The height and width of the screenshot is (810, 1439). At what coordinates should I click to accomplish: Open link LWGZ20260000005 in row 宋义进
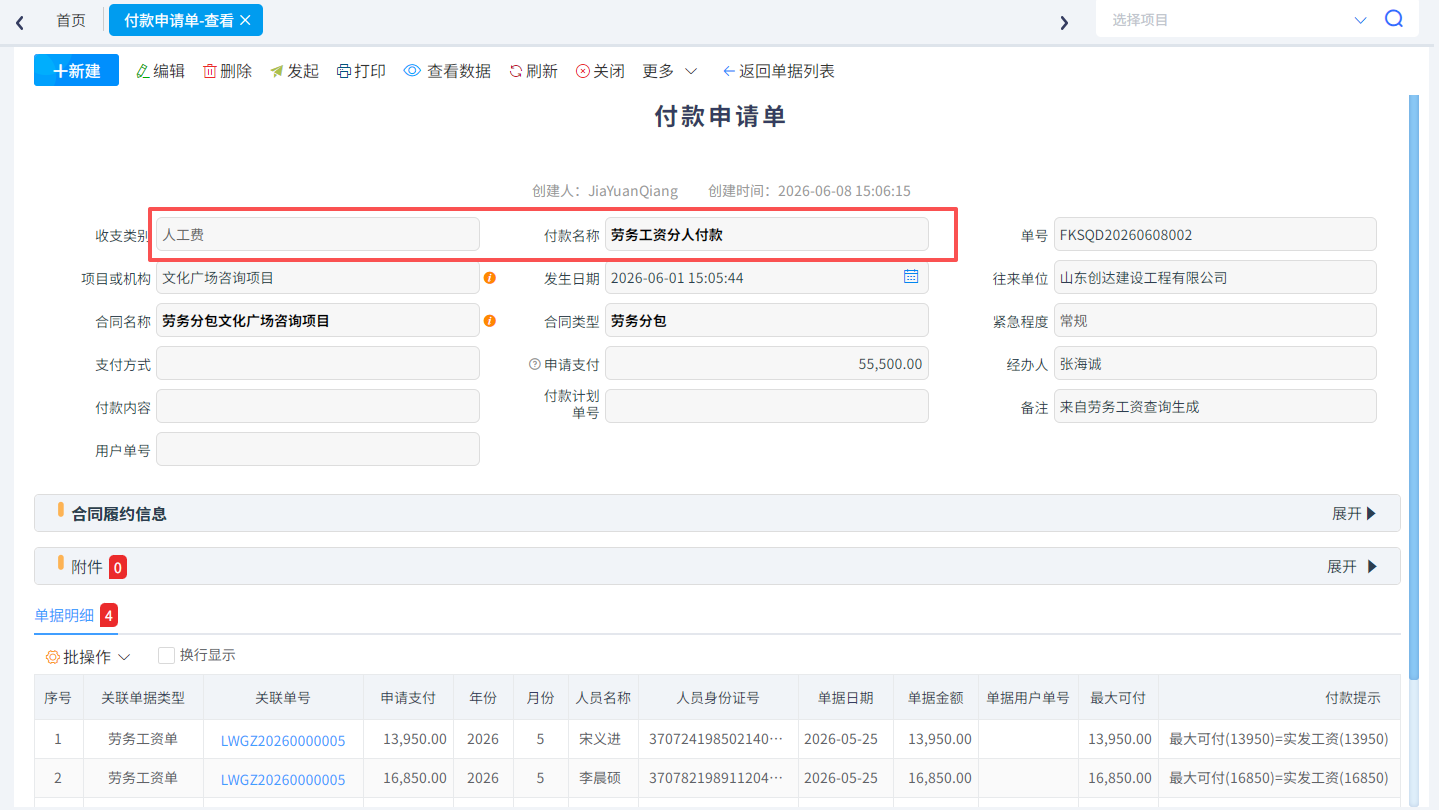[283, 740]
